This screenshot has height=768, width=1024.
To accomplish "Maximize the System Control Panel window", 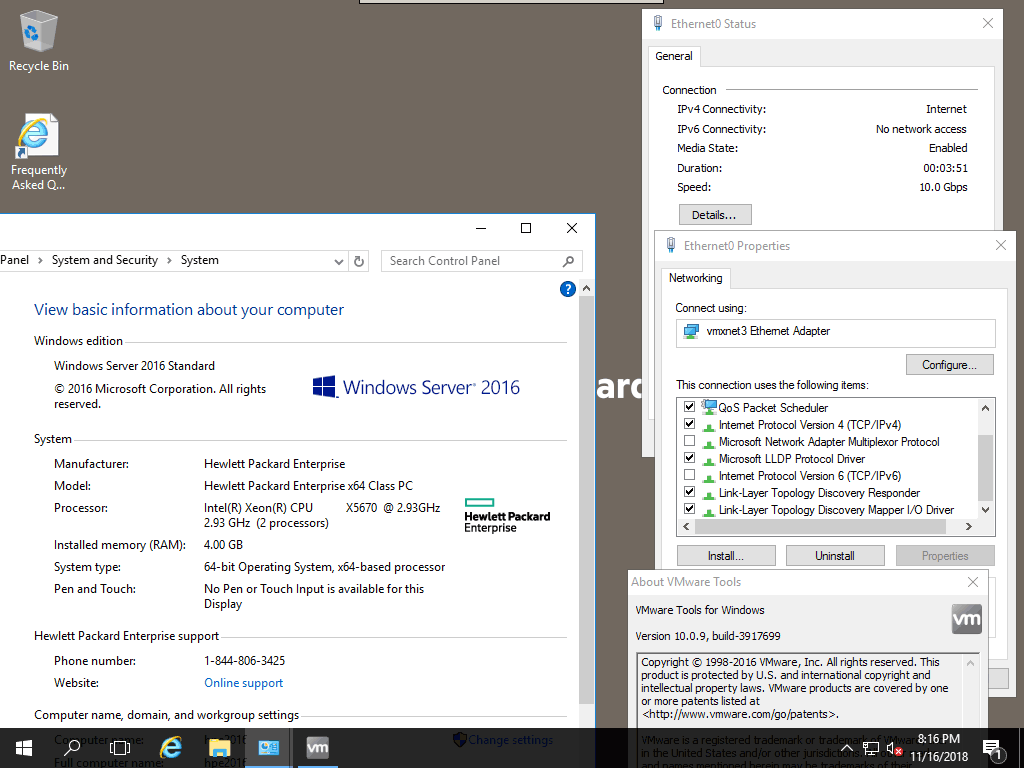I will pos(526,228).
